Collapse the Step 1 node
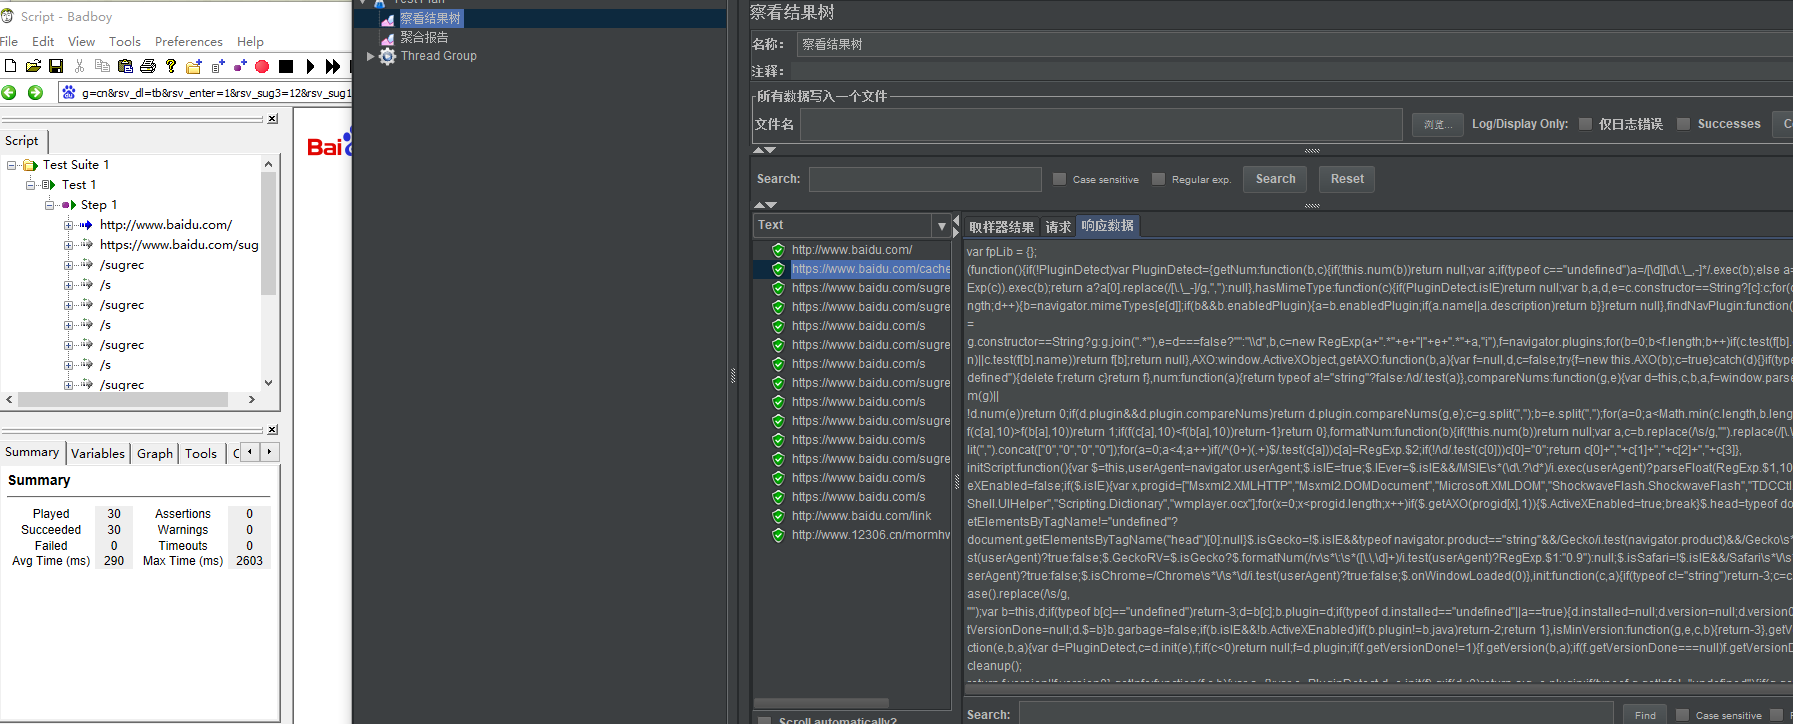The image size is (1793, 724). (50, 205)
